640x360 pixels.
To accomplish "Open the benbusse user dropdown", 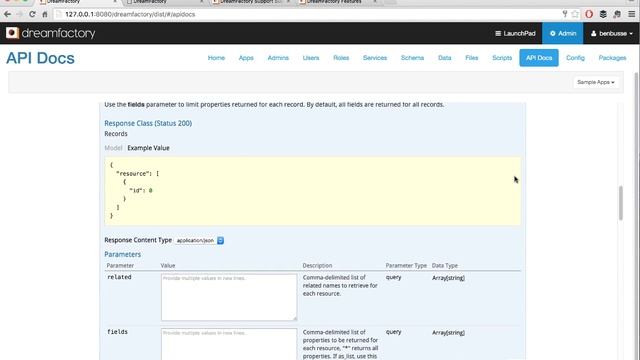I will (611, 33).
